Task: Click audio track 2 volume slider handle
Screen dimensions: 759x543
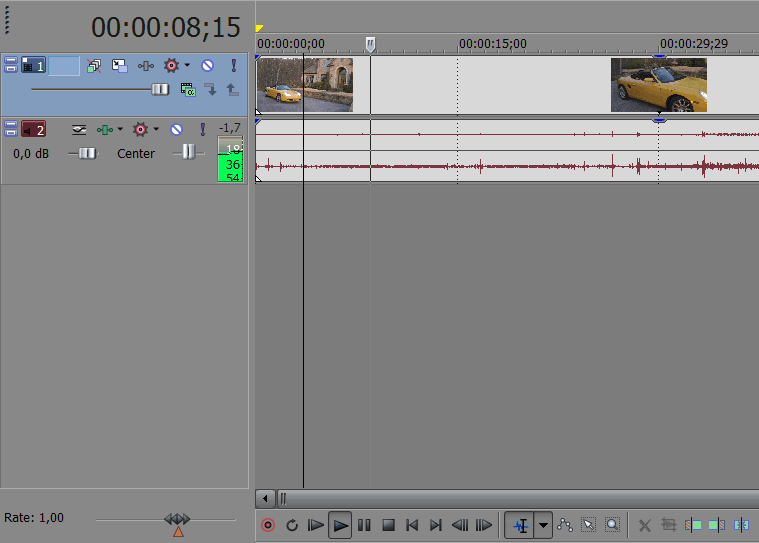Action: point(87,153)
